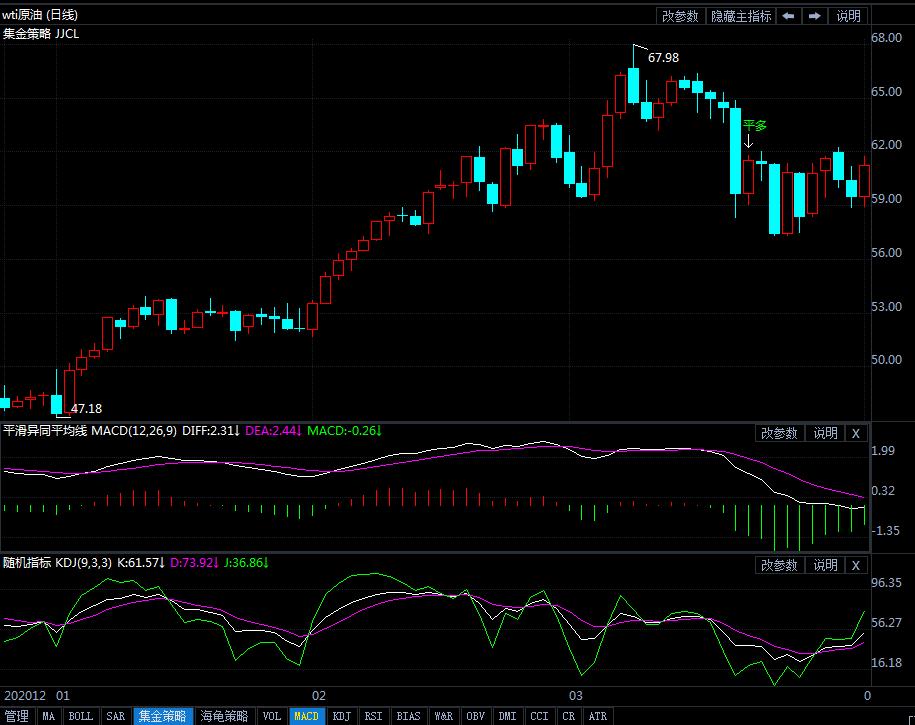Toggle 隐藏主指标 to hide main indicator
Image resolution: width=915 pixels, height=725 pixels.
740,16
